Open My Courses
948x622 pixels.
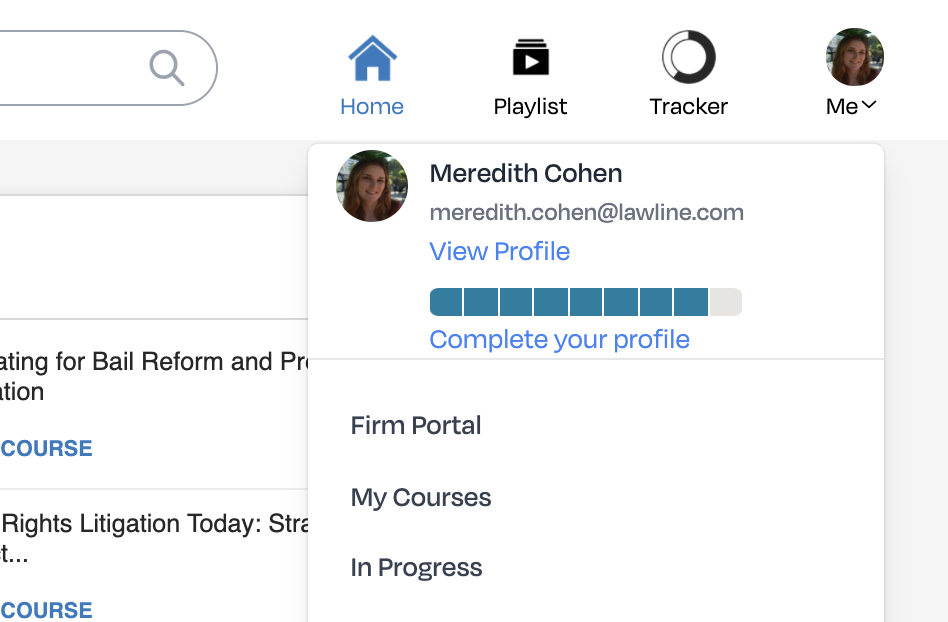click(420, 497)
